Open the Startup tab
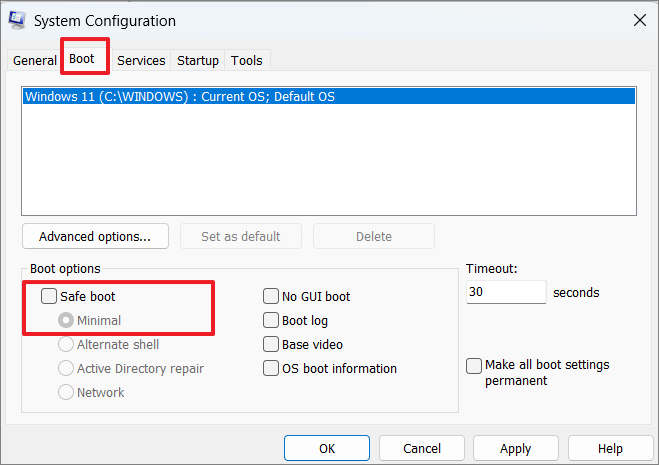Screen dimensions: 659x465 click(198, 61)
